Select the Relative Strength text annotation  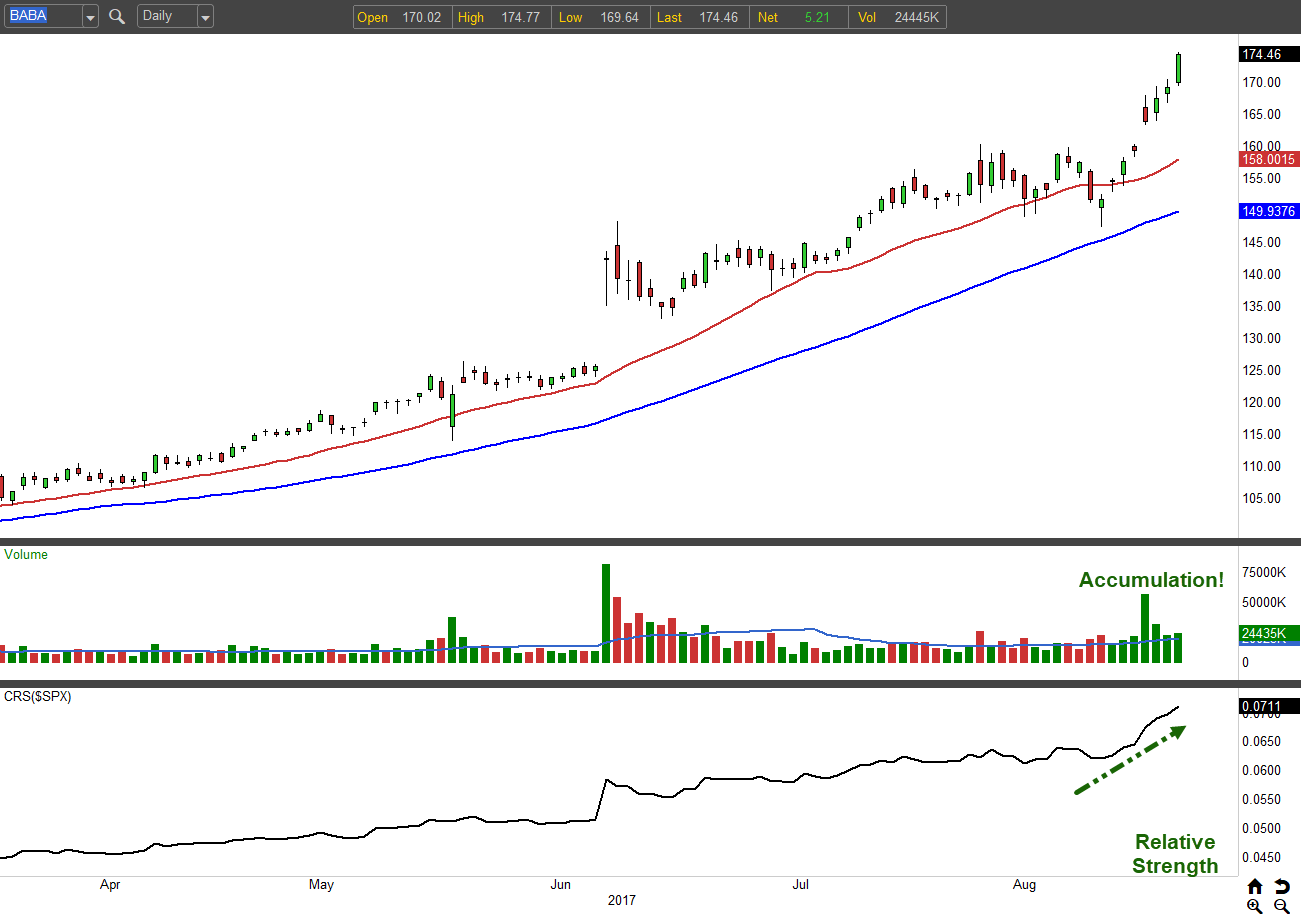1175,854
